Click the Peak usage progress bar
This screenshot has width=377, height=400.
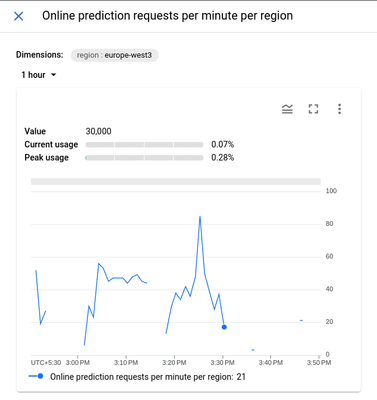pyautogui.click(x=144, y=158)
